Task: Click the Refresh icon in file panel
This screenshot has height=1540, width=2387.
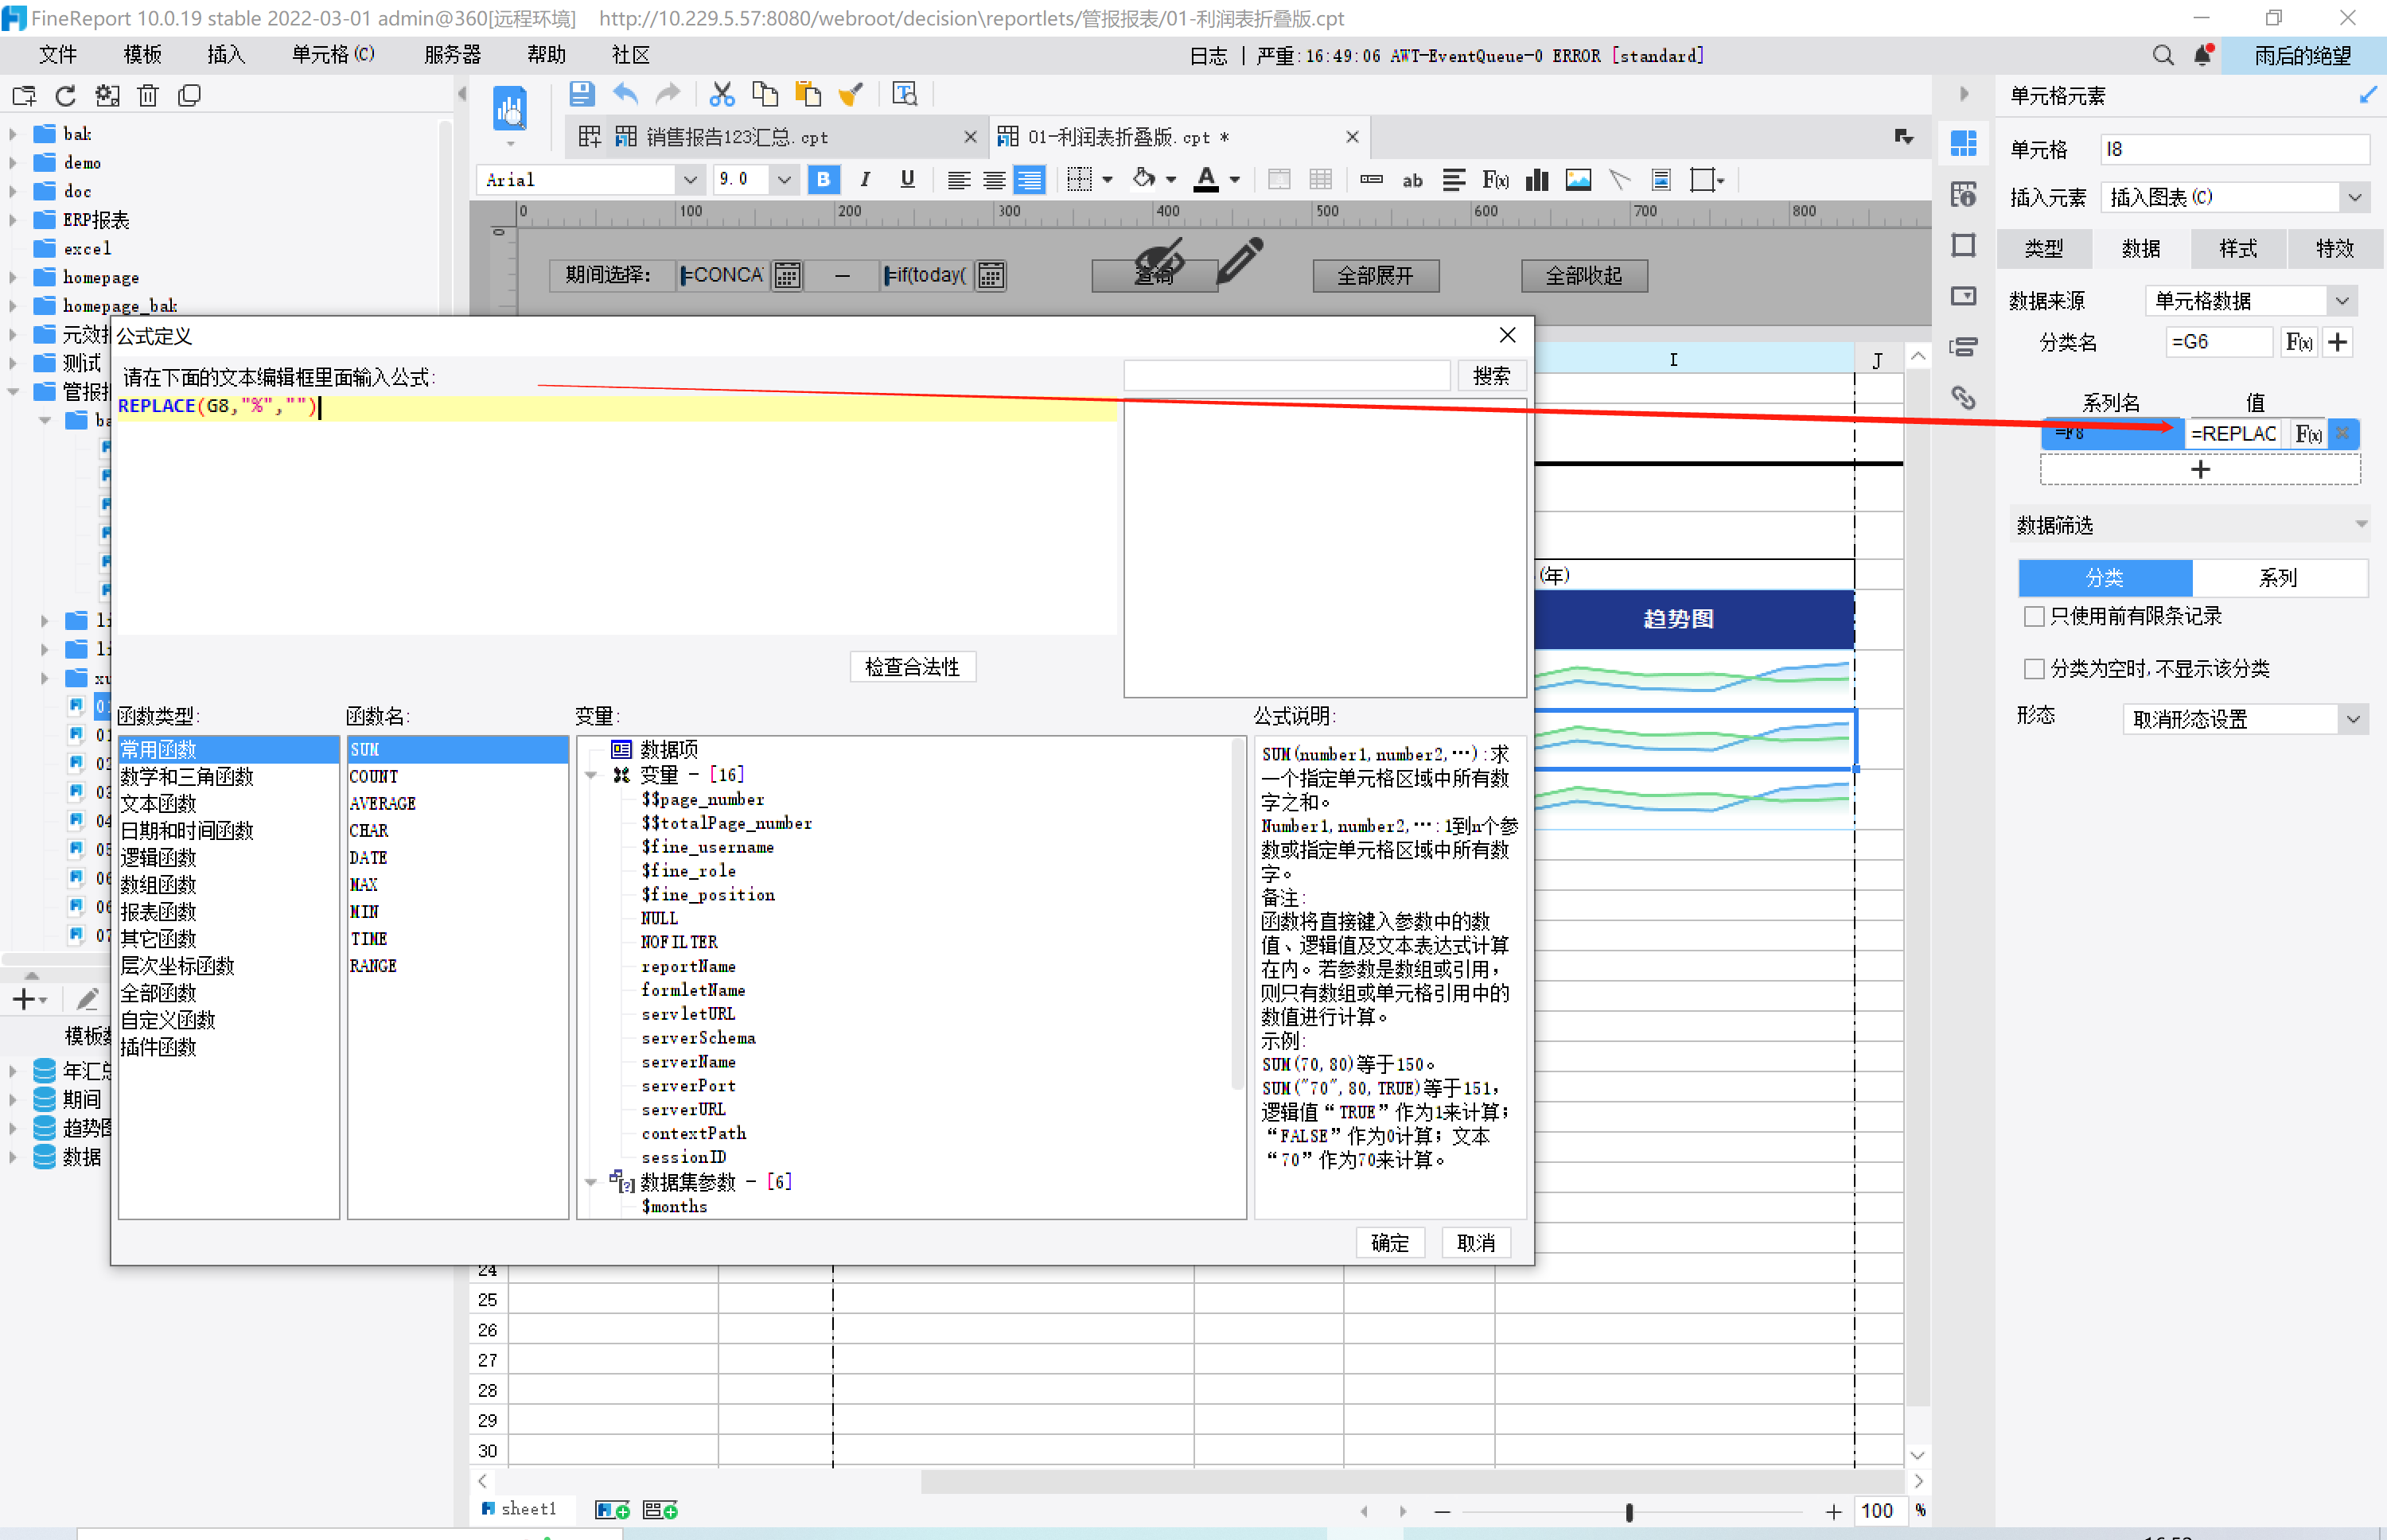Action: 66,96
